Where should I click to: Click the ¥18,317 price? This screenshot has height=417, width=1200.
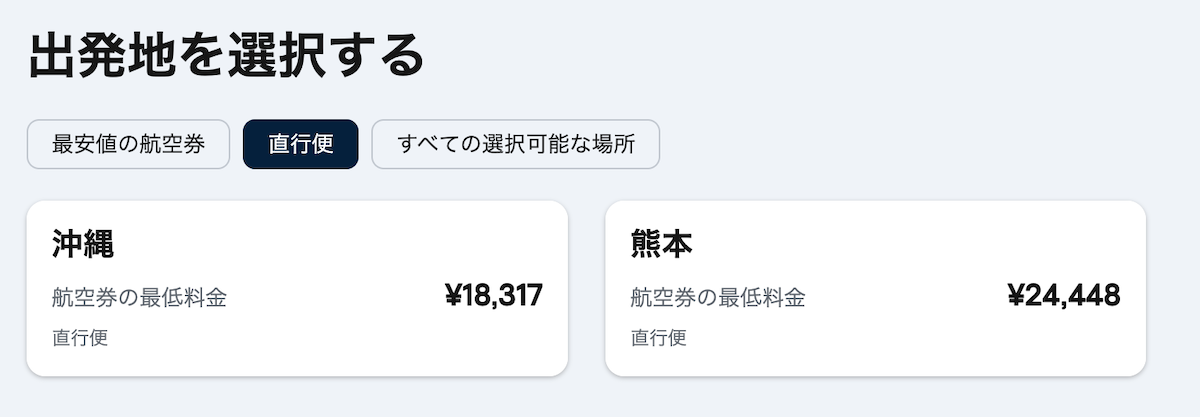[493, 295]
